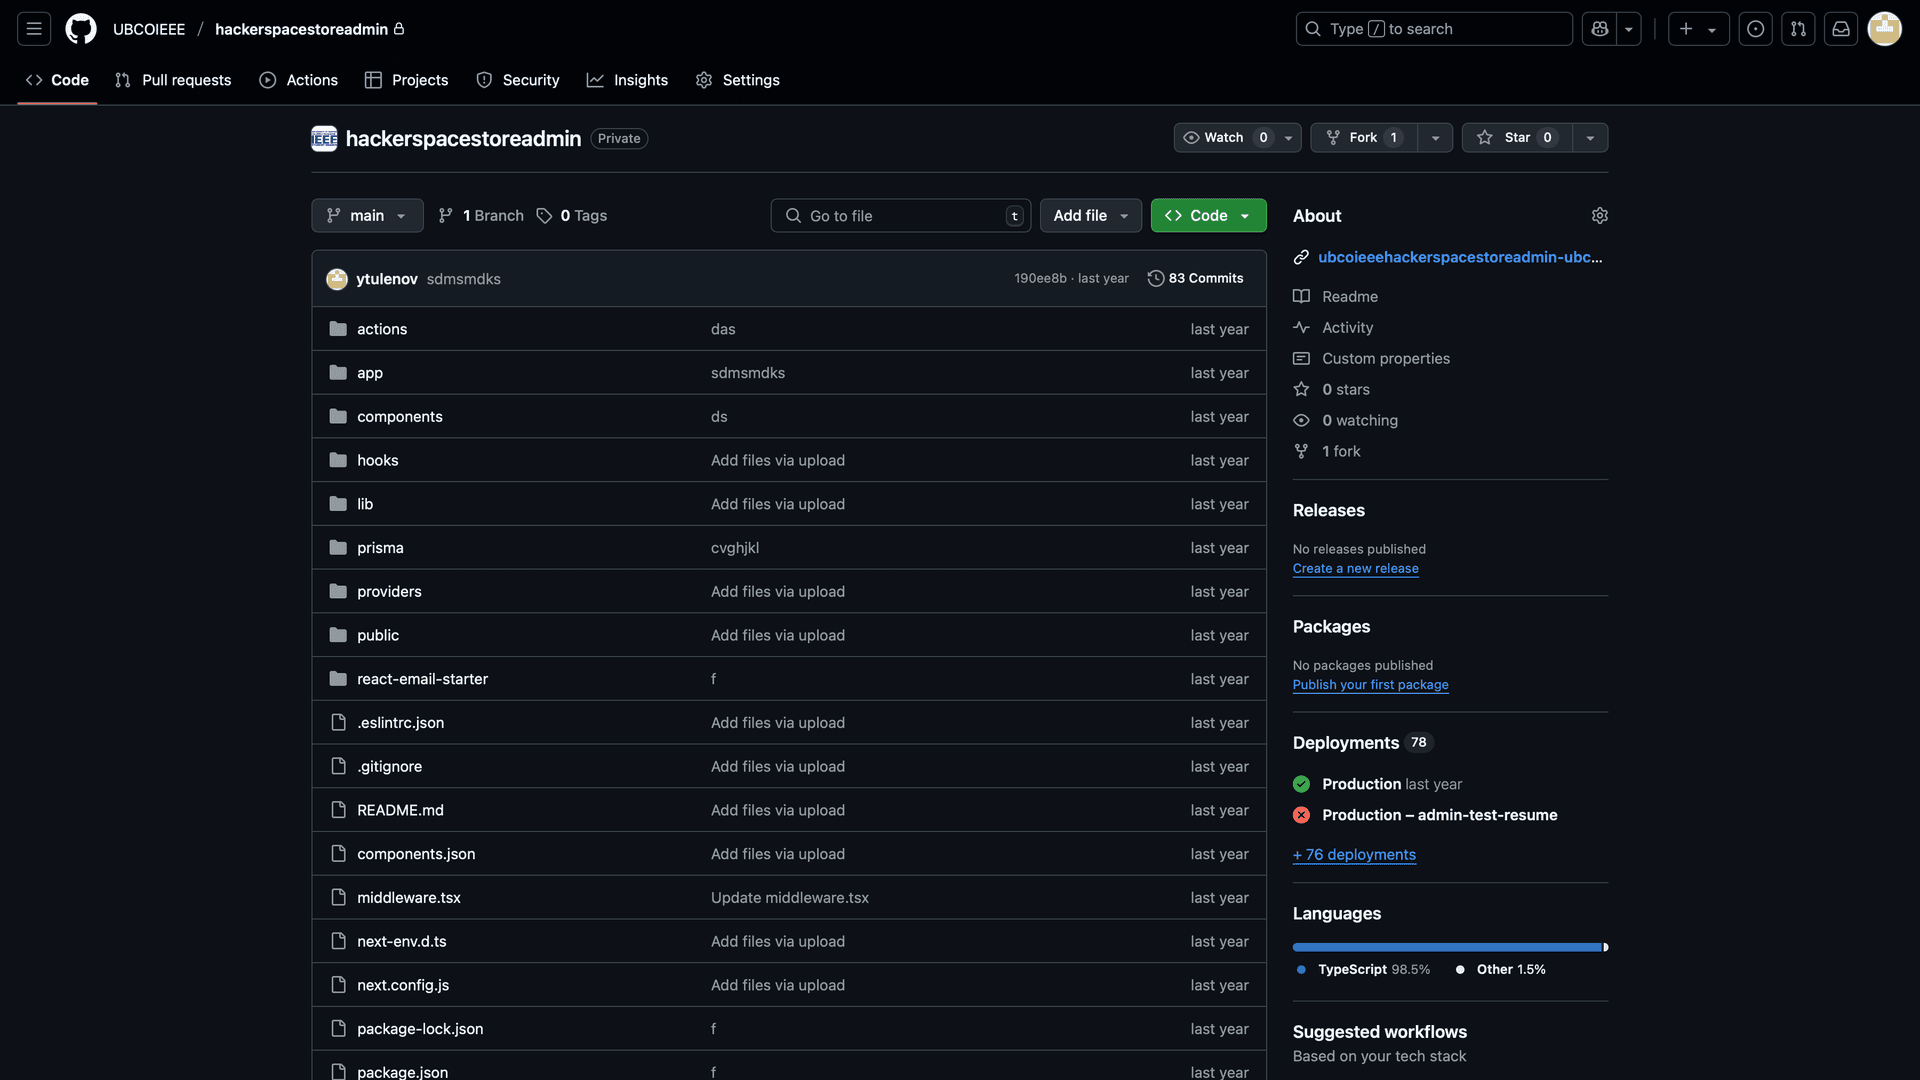This screenshot has height=1080, width=1920.
Task: Open the Activity link in About
Action: [1347, 328]
